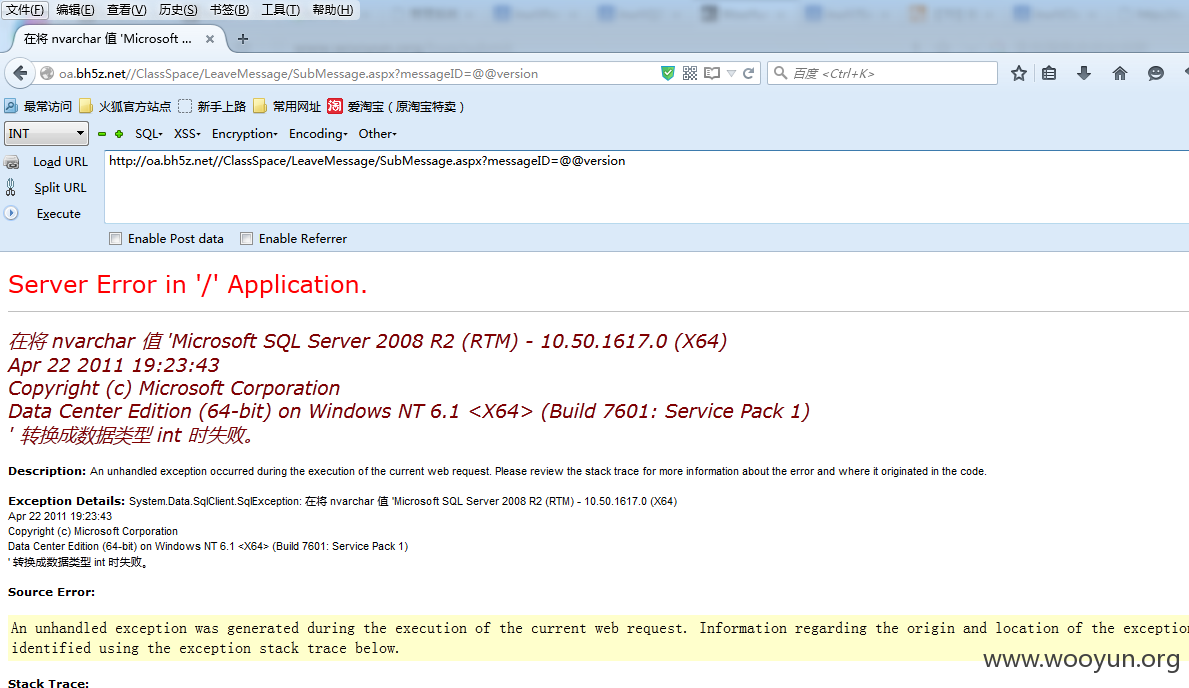Click the HackBar URL text area
Image resolution: width=1189 pixels, height=688 pixels.
pyautogui.click(x=646, y=187)
